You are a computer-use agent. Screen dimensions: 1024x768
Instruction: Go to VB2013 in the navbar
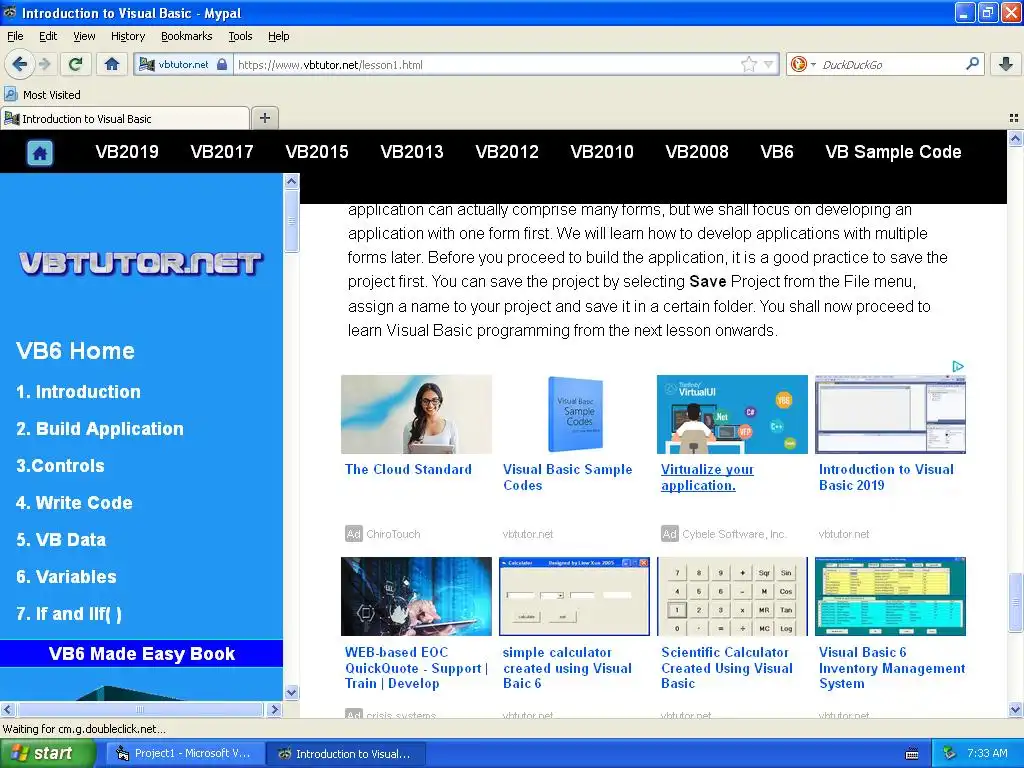[412, 152]
